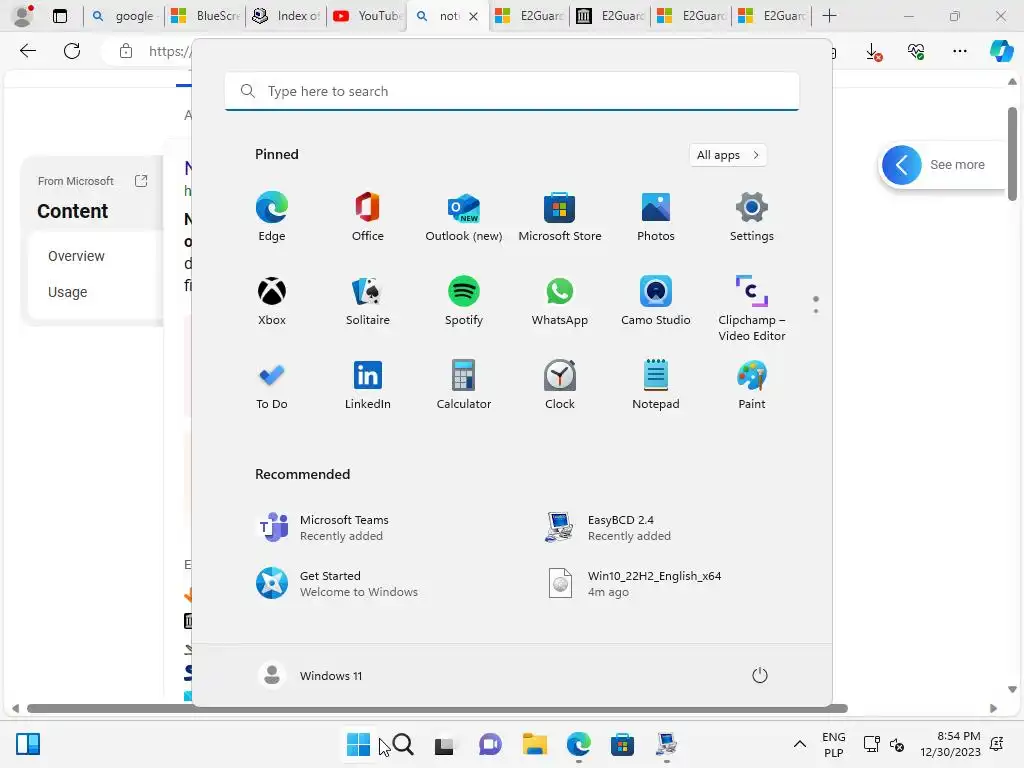
Task: Click the power button in Start menu
Action: 760,675
